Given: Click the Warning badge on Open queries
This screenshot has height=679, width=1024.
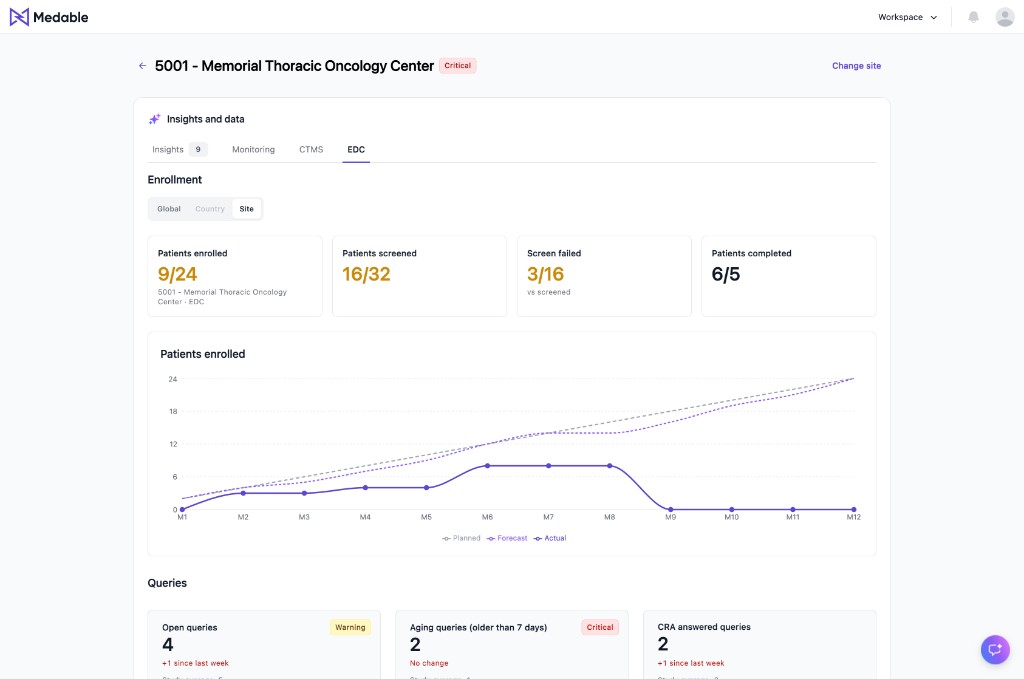Looking at the screenshot, I should 350,627.
